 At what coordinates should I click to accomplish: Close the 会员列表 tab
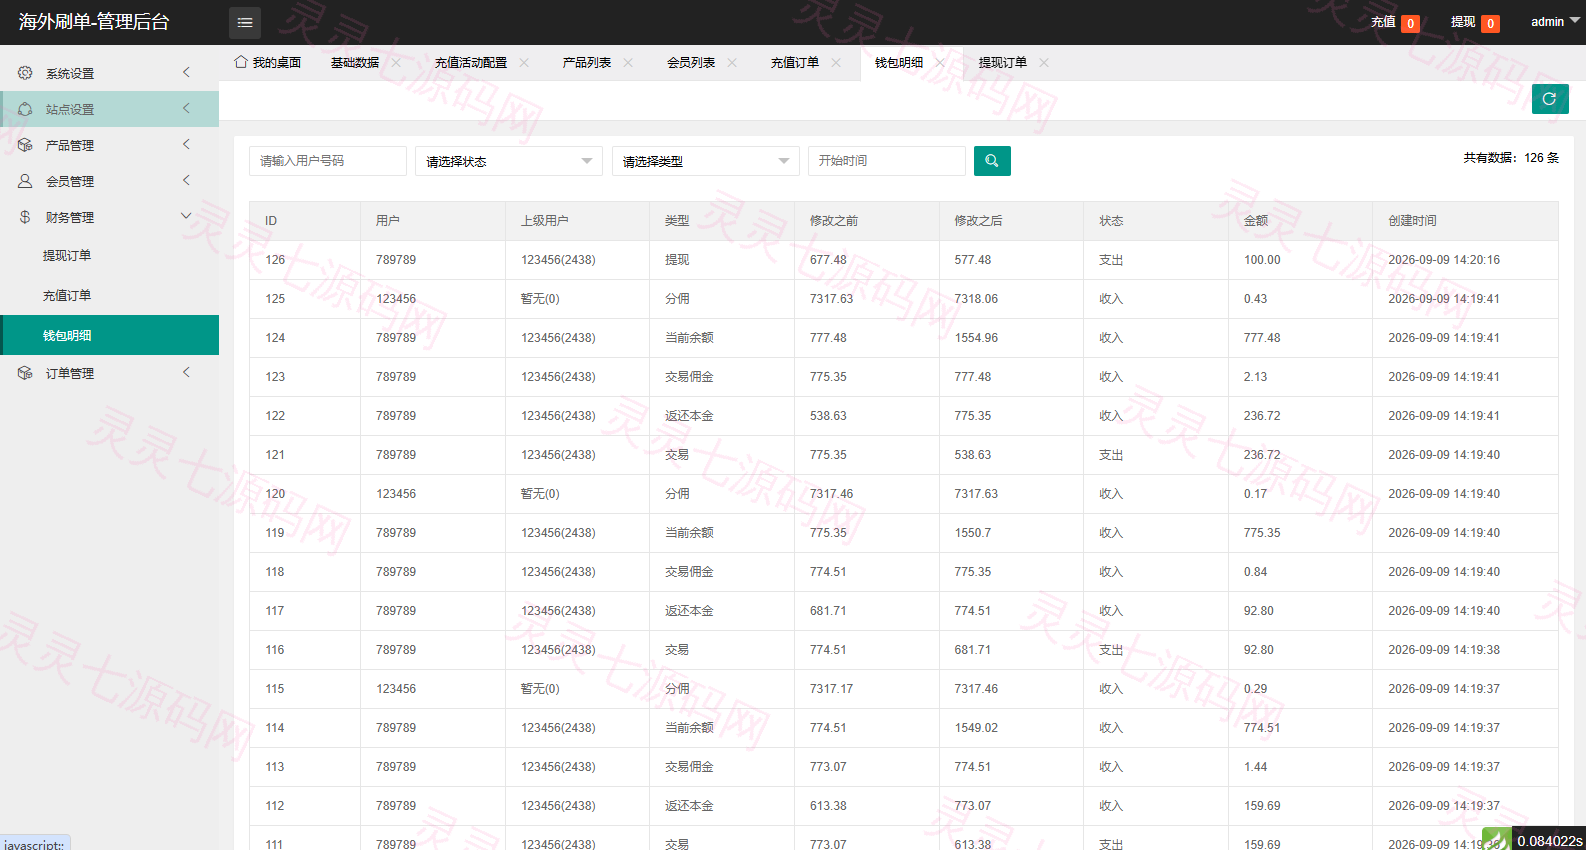point(732,62)
